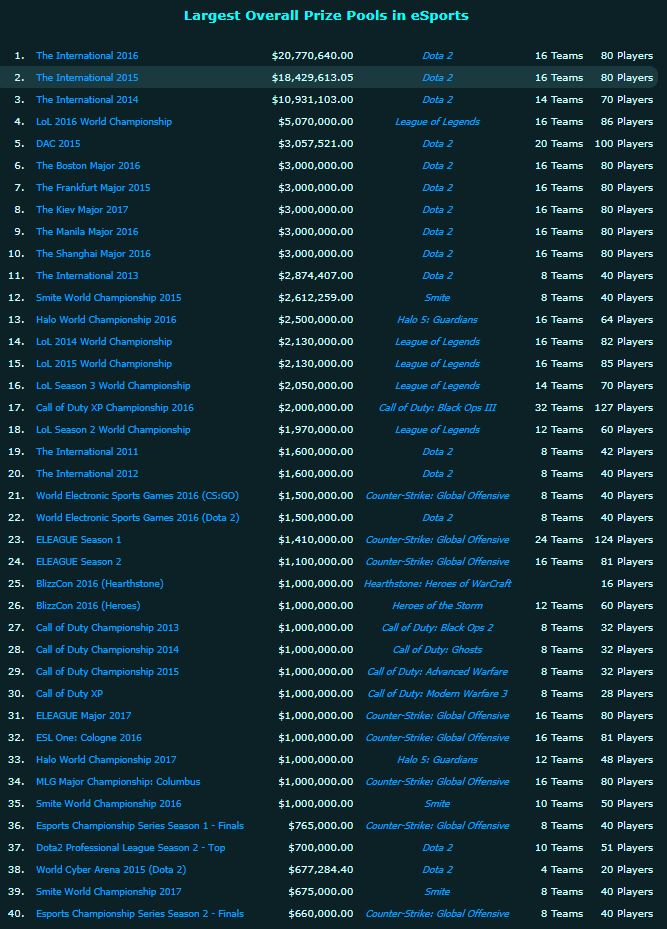Open Smite World Championship 2017 link

point(108,891)
